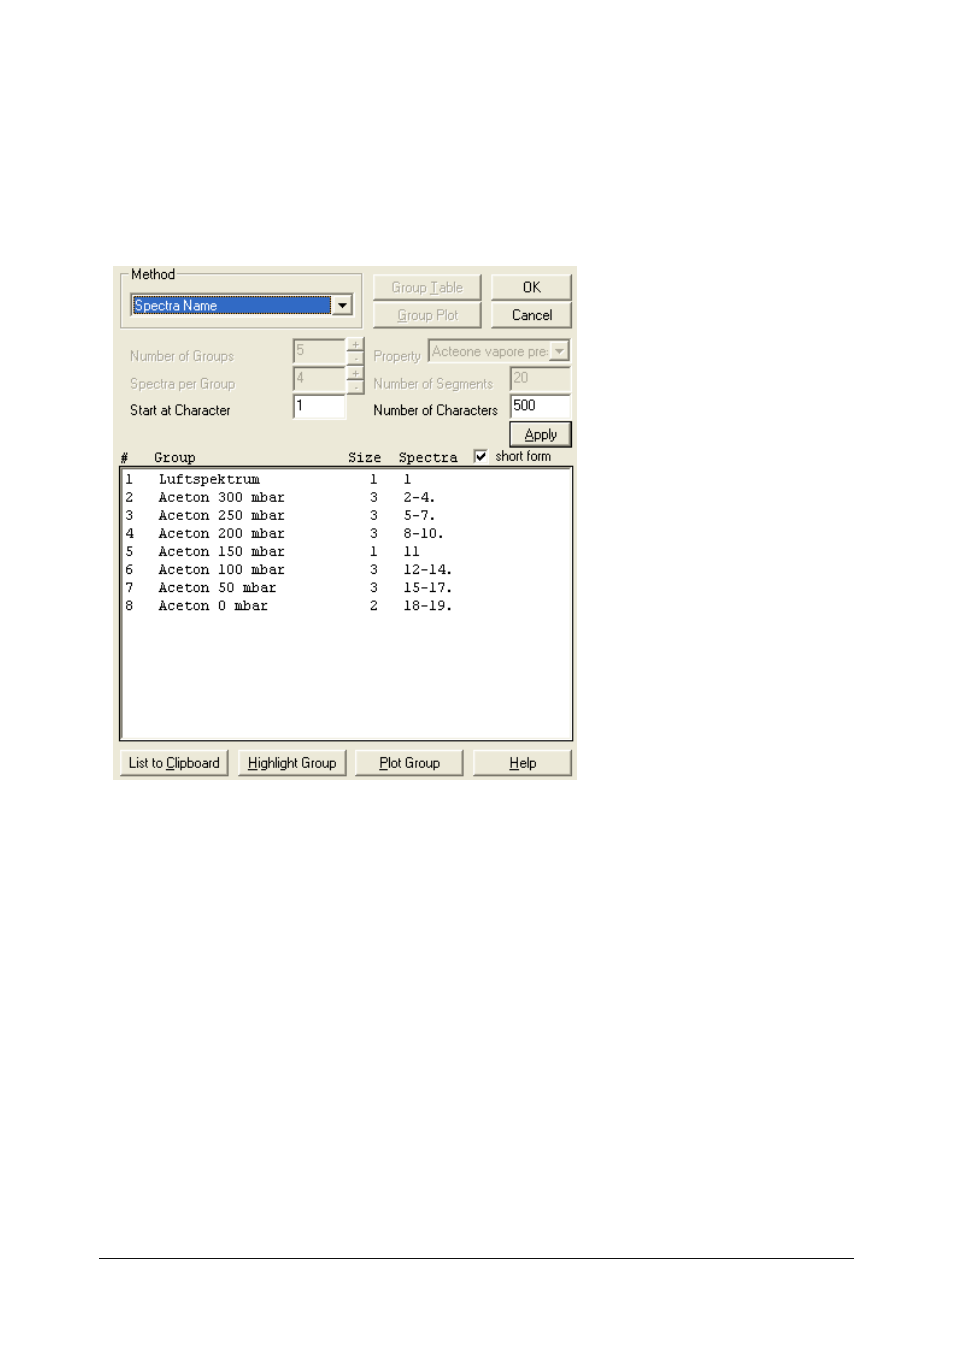Select the Aceton 100 mbar row

coord(345,570)
